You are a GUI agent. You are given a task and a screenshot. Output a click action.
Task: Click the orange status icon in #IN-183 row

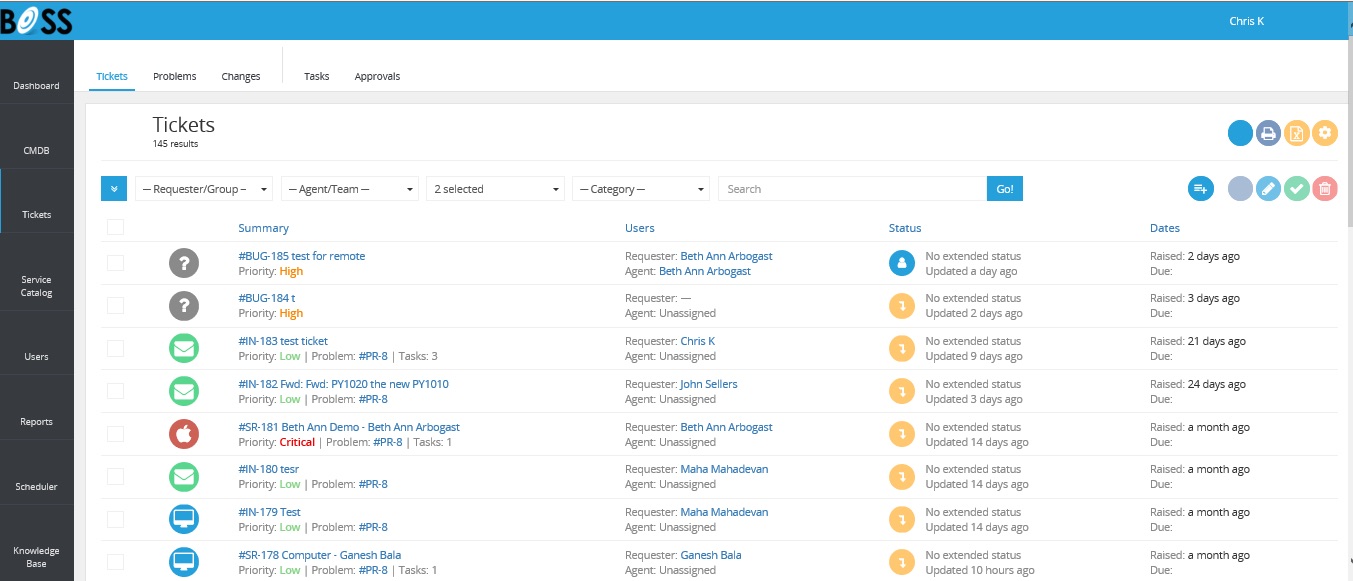tap(903, 348)
